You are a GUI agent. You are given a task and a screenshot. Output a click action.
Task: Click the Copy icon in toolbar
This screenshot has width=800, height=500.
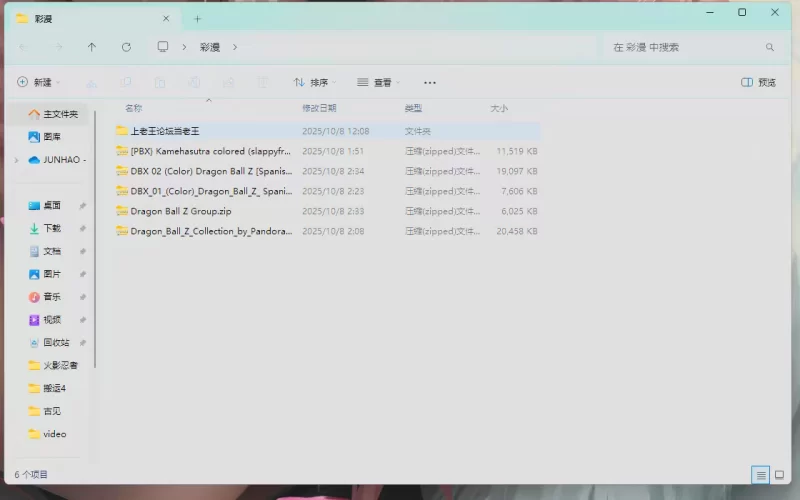126,83
